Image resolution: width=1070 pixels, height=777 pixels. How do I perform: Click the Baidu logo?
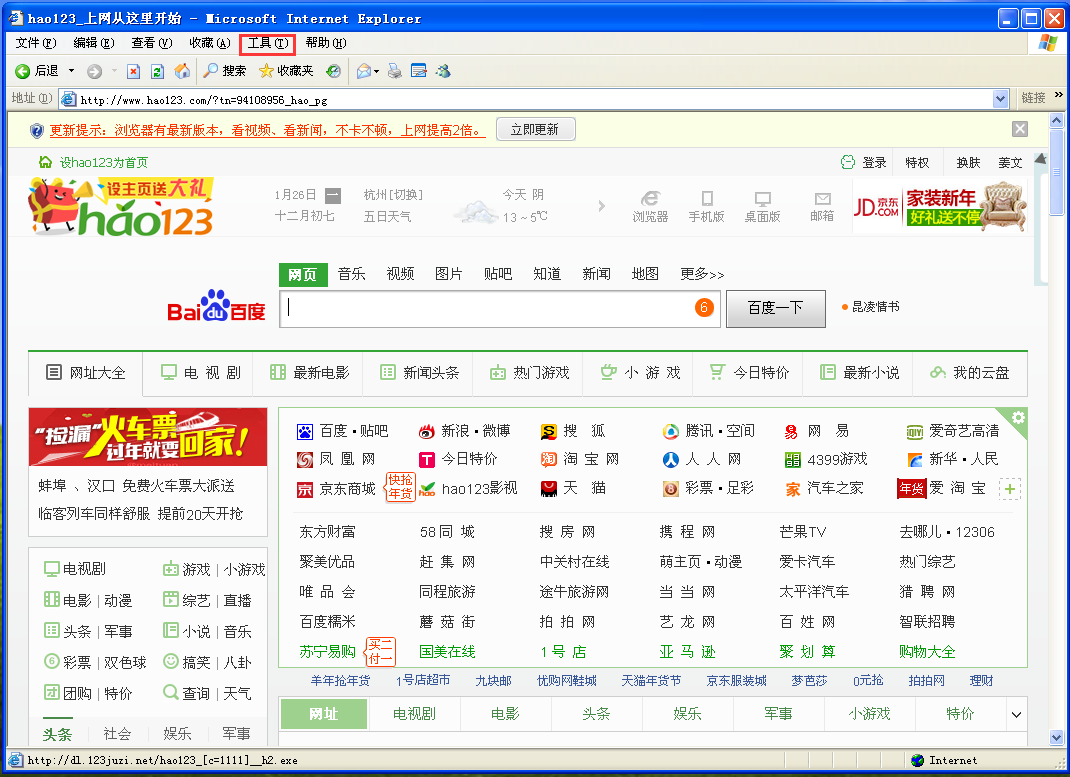[216, 306]
